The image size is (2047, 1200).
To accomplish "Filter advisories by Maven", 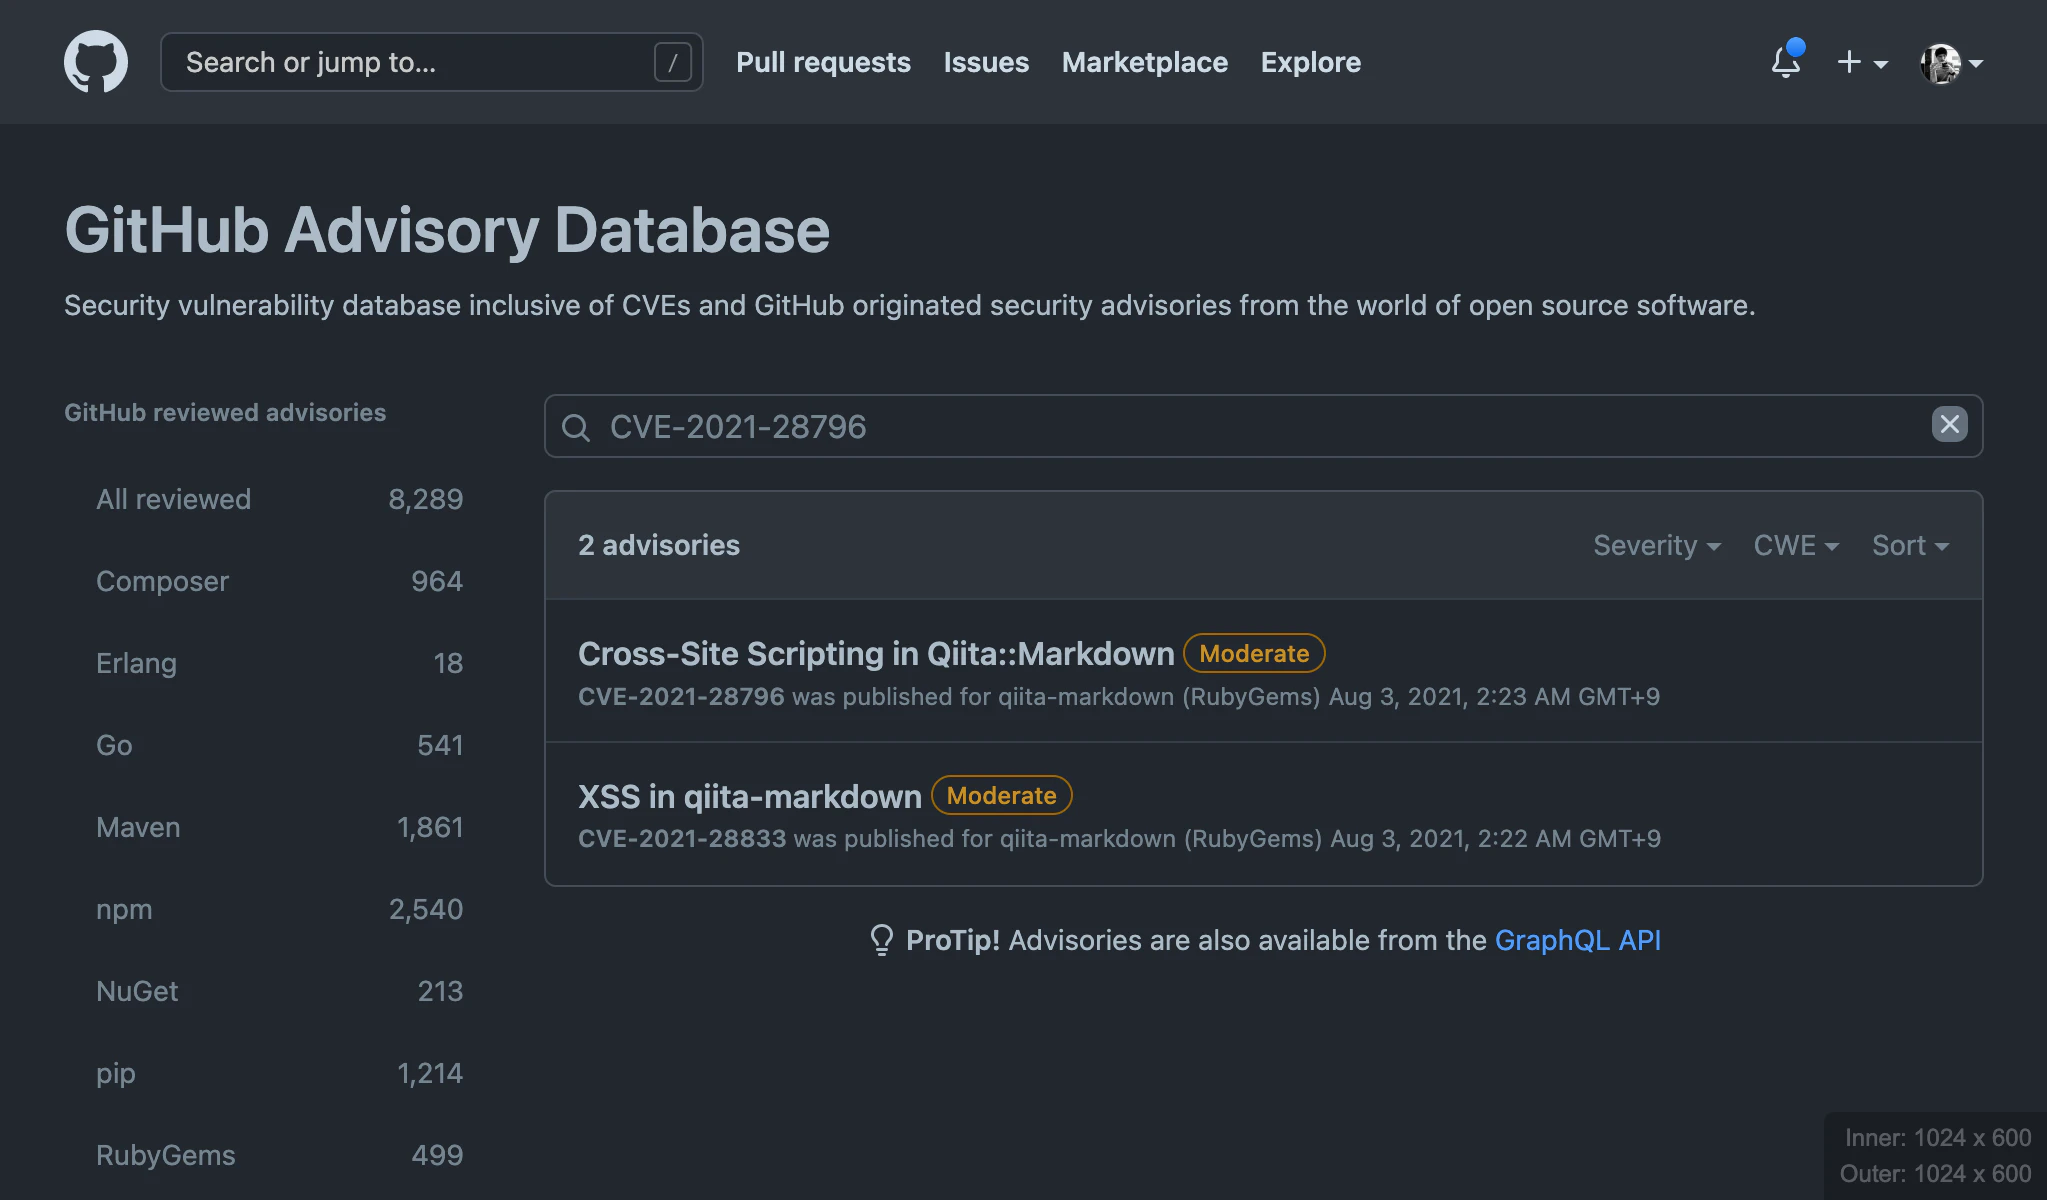I will (279, 827).
